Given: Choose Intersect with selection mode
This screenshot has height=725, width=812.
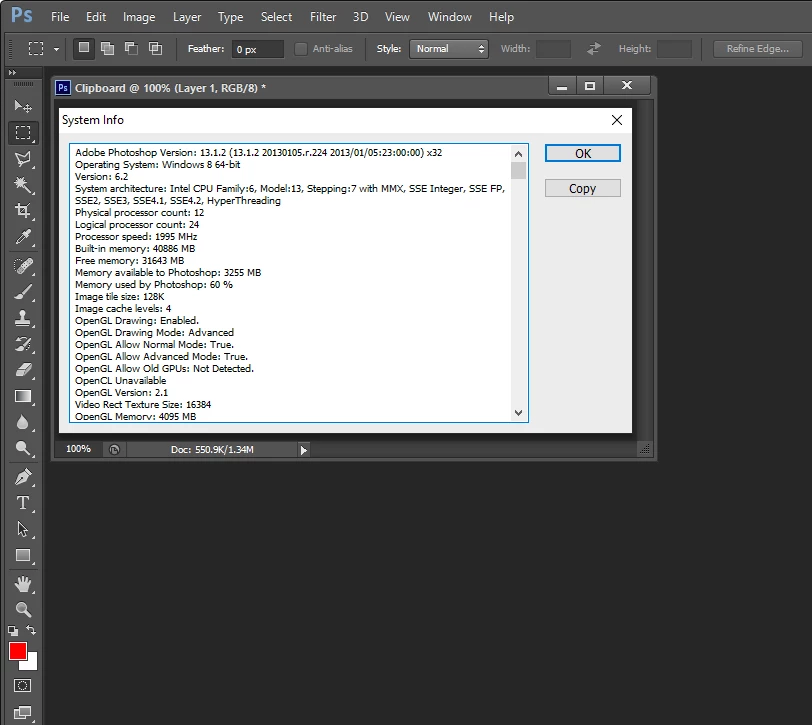Looking at the screenshot, I should (155, 48).
